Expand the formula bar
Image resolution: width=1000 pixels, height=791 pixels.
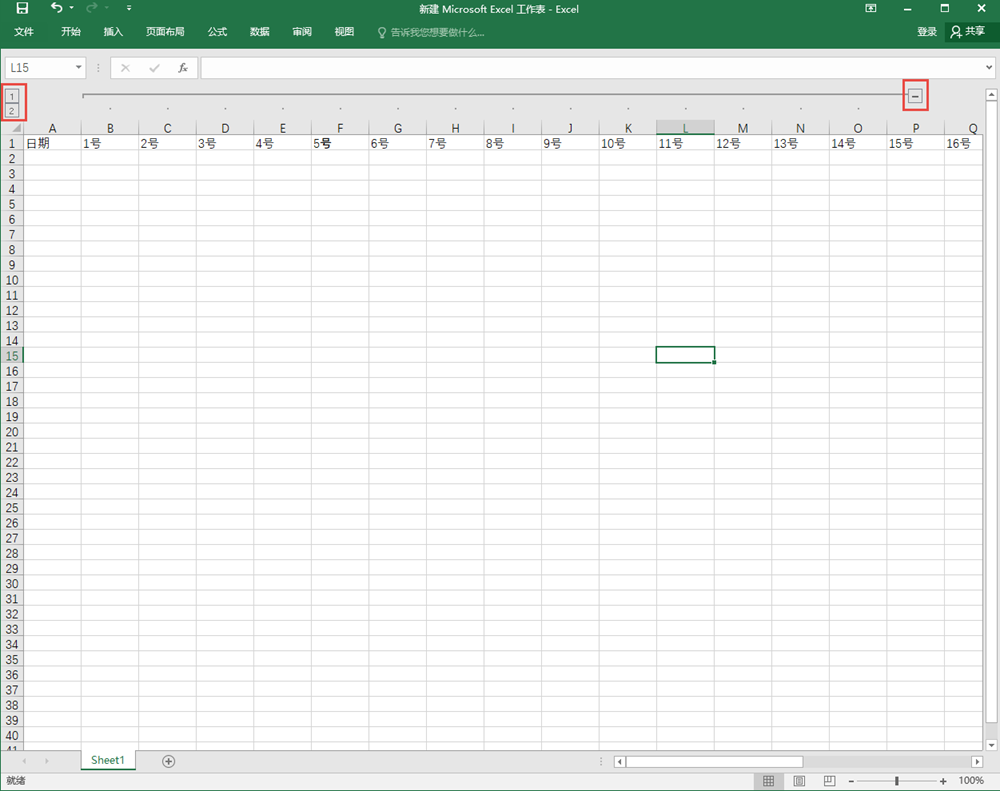(x=989, y=68)
